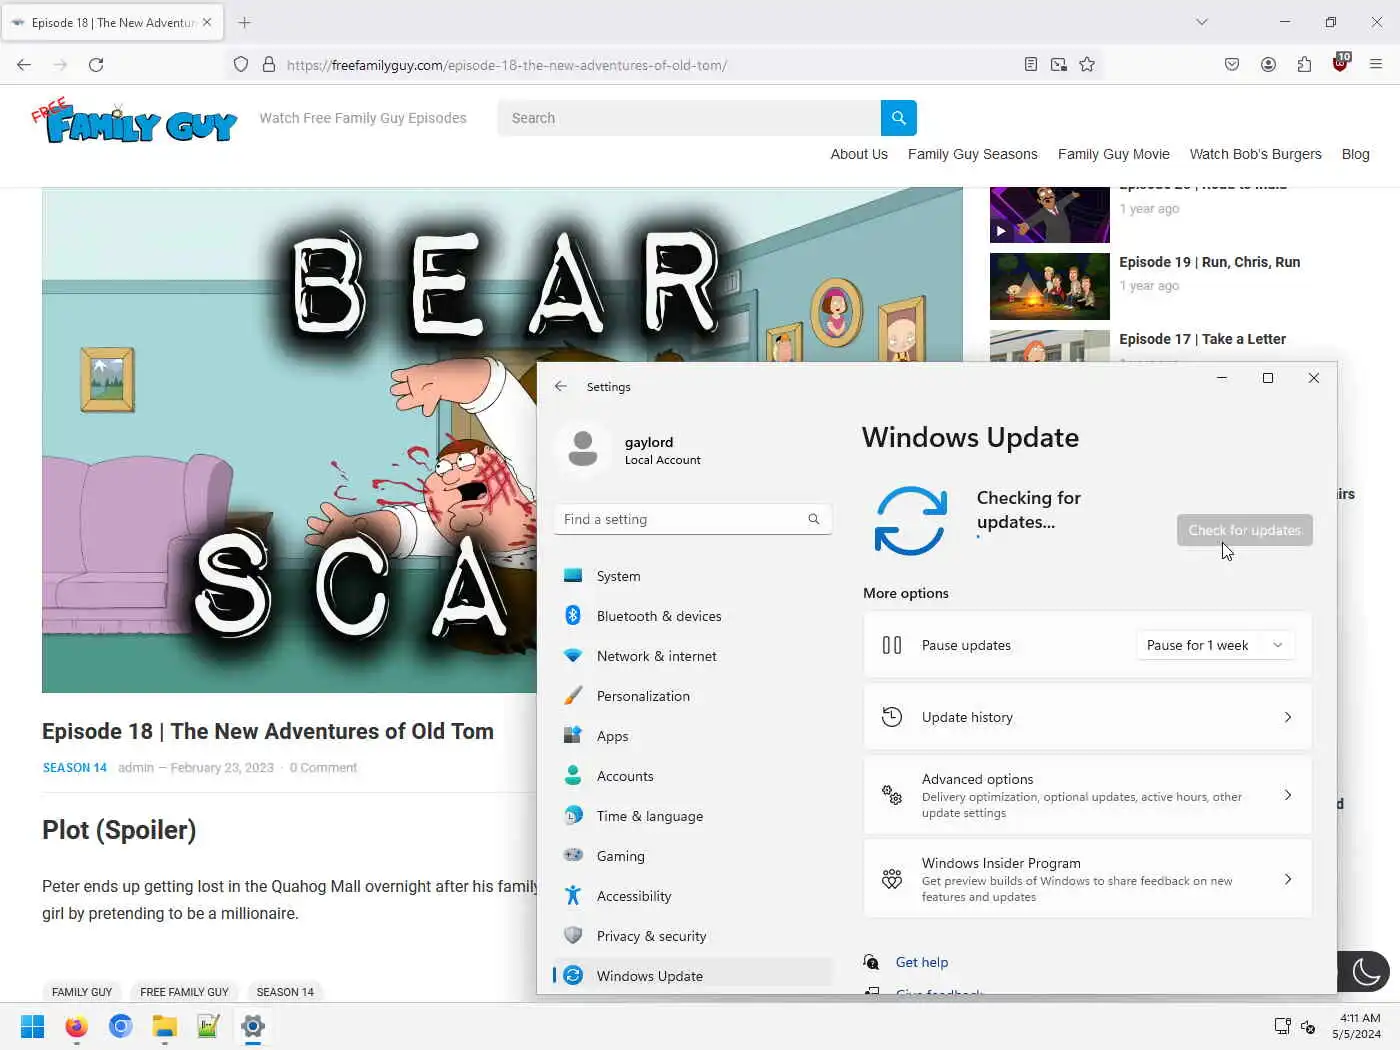Screen dimensions: 1400x1050
Task: Open the Firefox extensions puzzle icon
Action: (x=1304, y=65)
